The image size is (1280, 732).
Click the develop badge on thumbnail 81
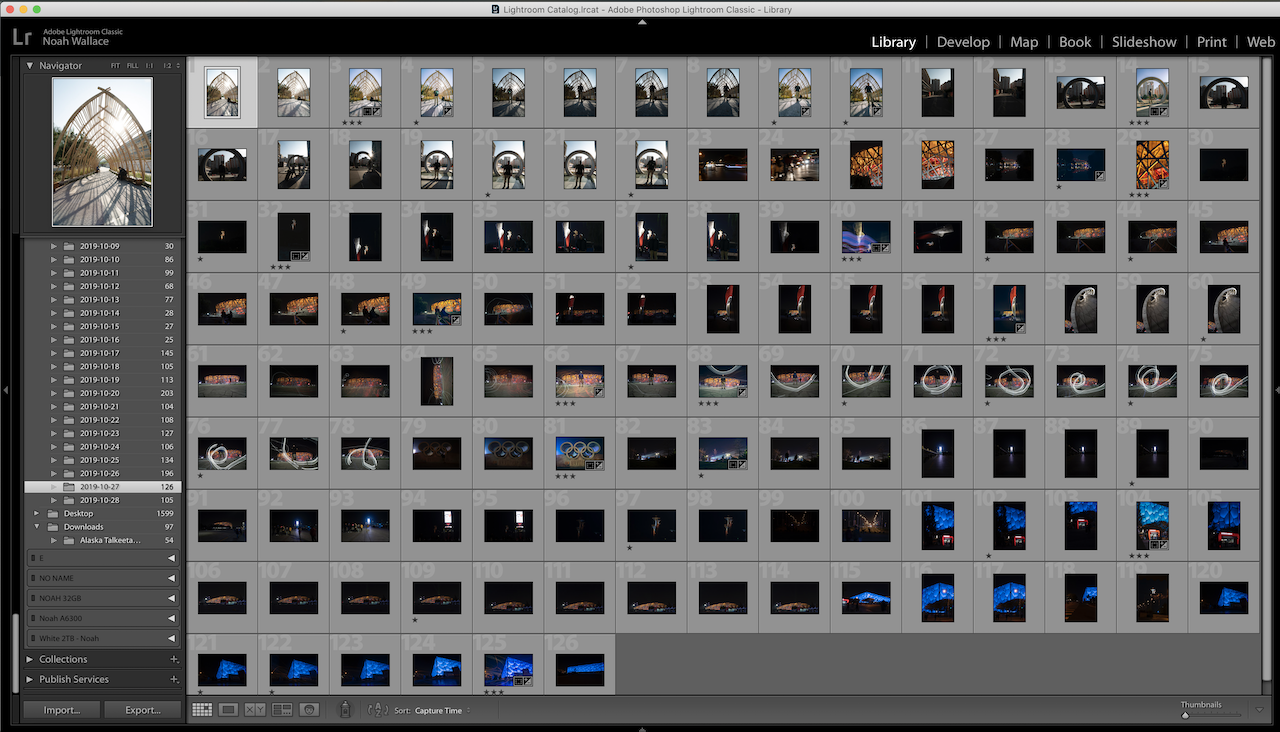(x=599, y=465)
